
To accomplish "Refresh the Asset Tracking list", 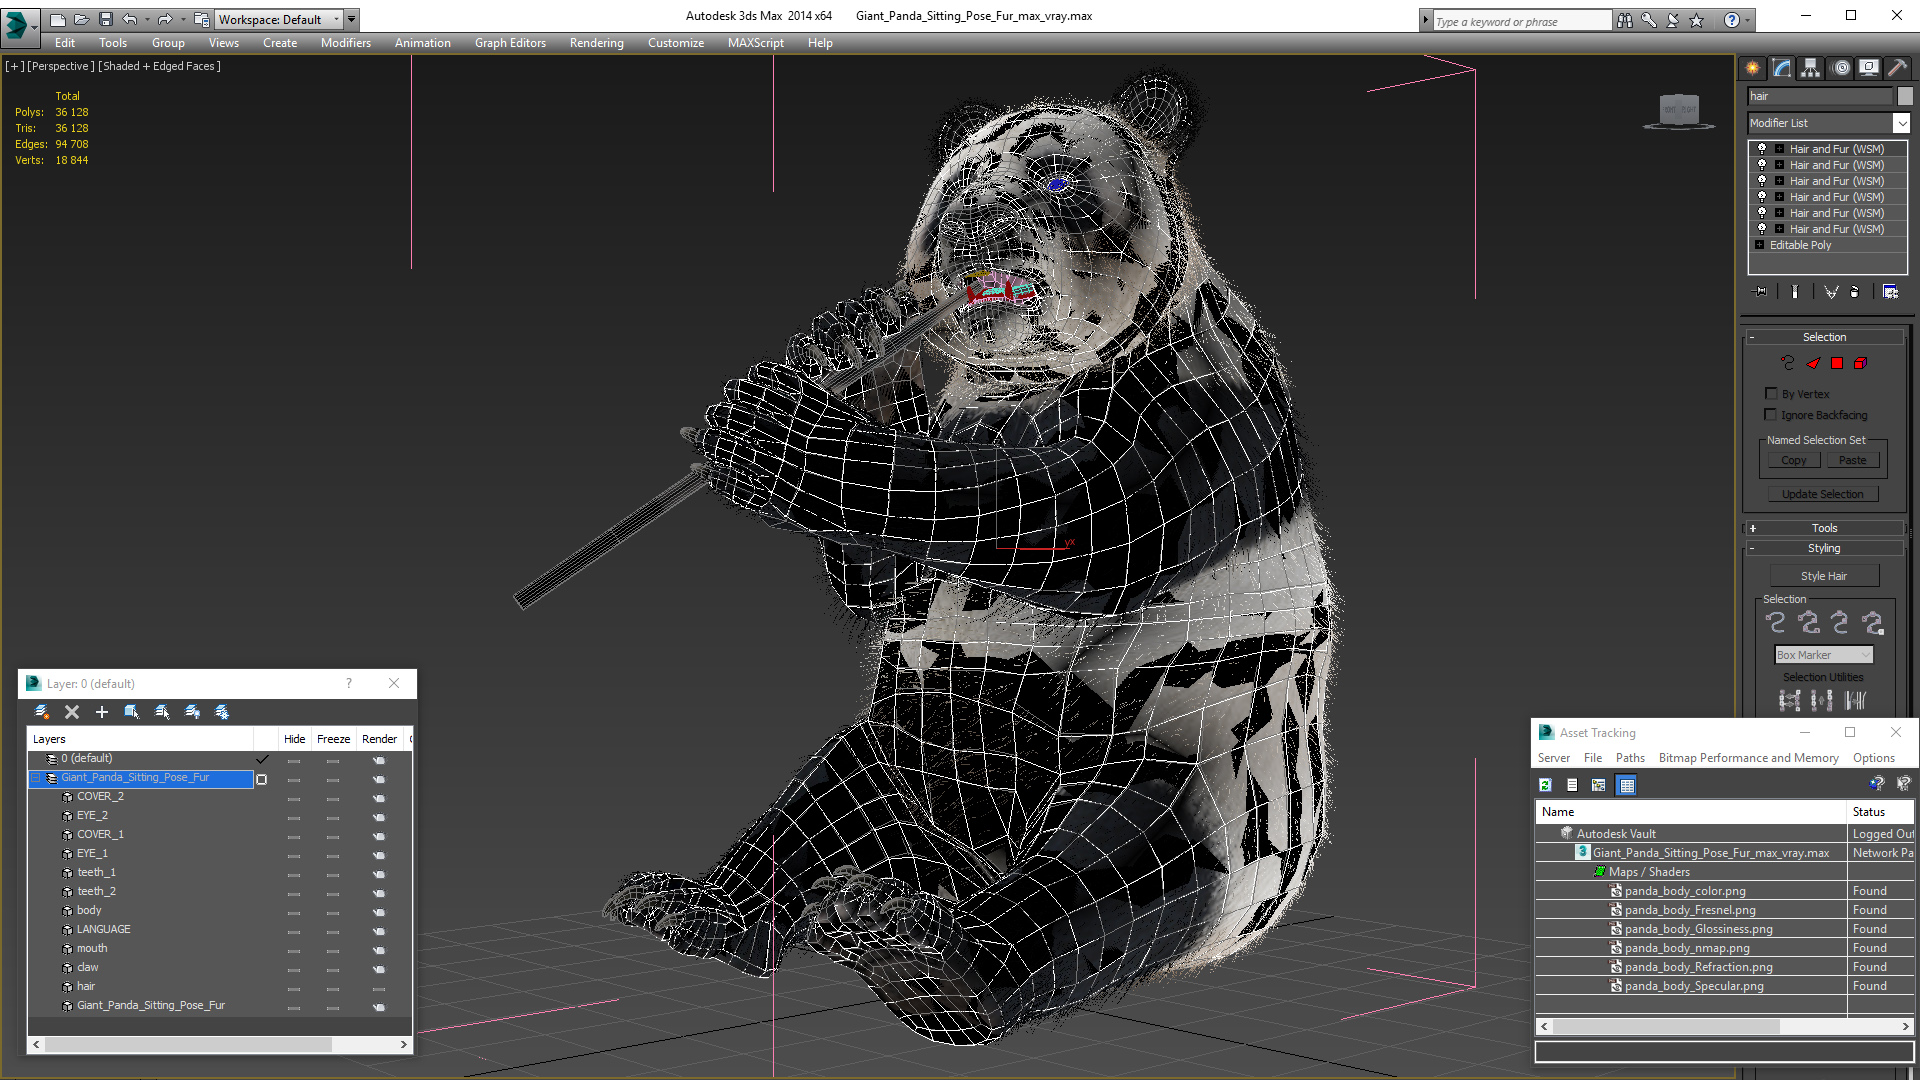I will [1545, 785].
